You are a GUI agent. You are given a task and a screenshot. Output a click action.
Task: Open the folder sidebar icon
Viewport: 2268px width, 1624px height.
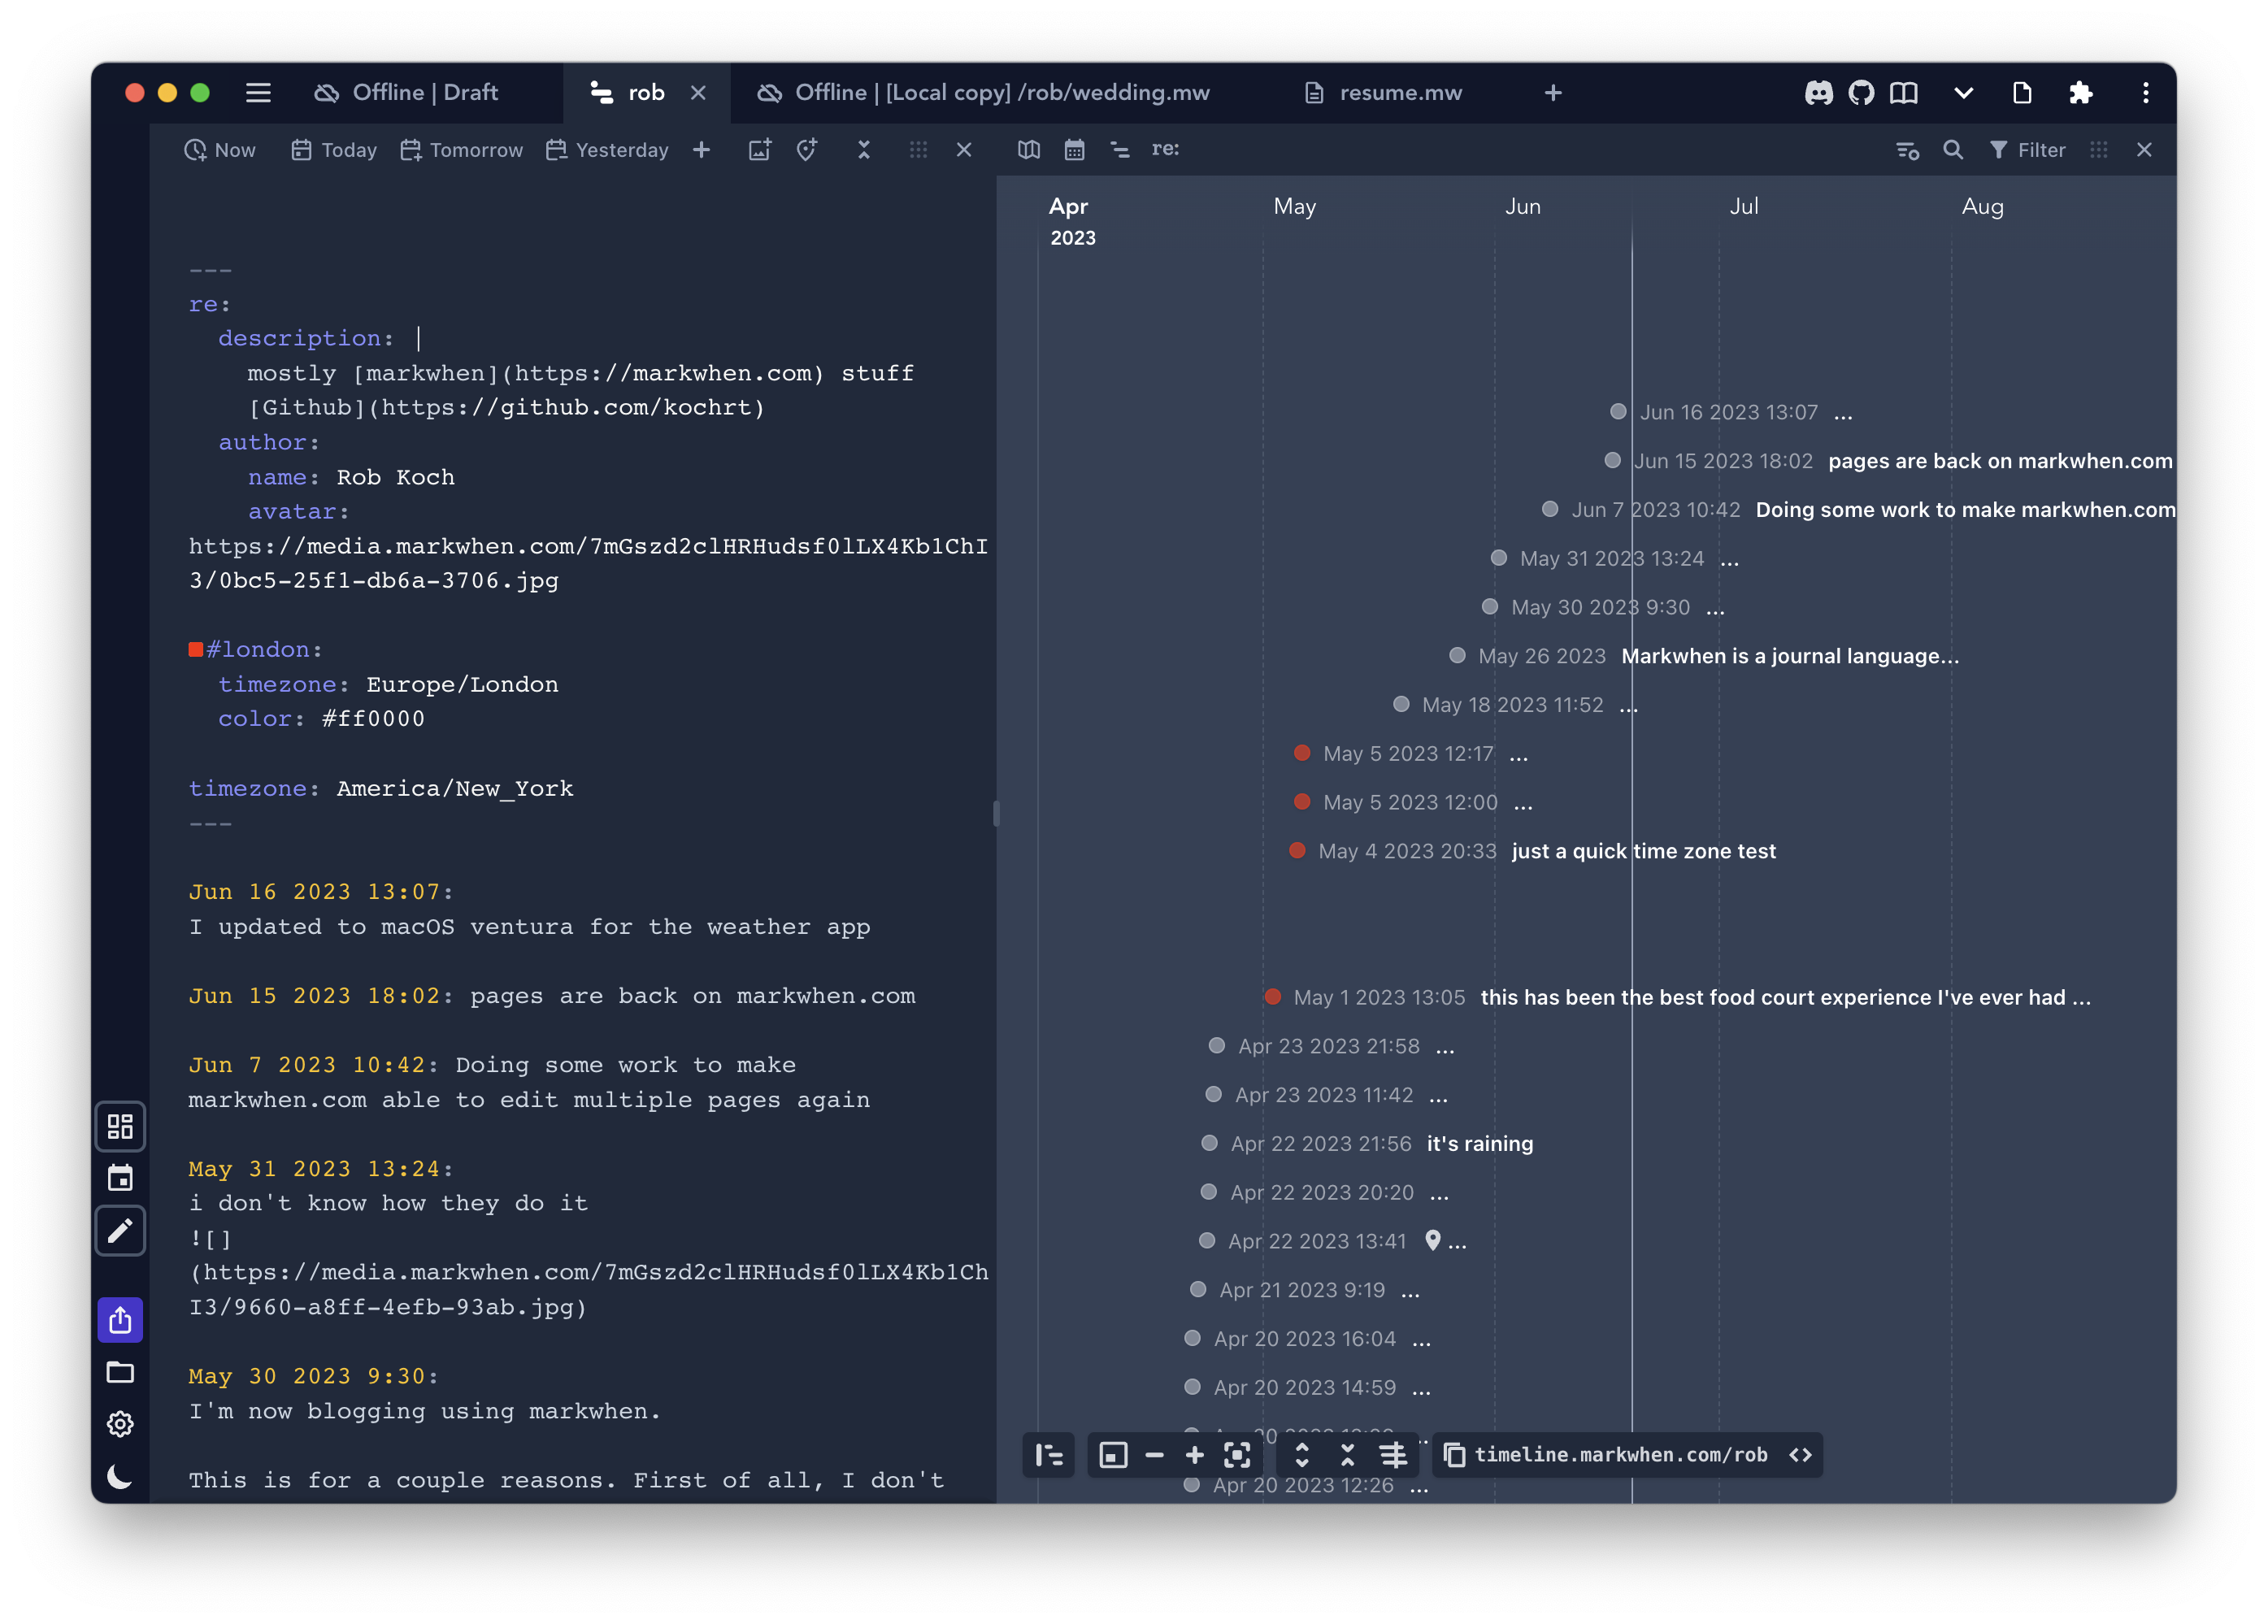pos(120,1372)
